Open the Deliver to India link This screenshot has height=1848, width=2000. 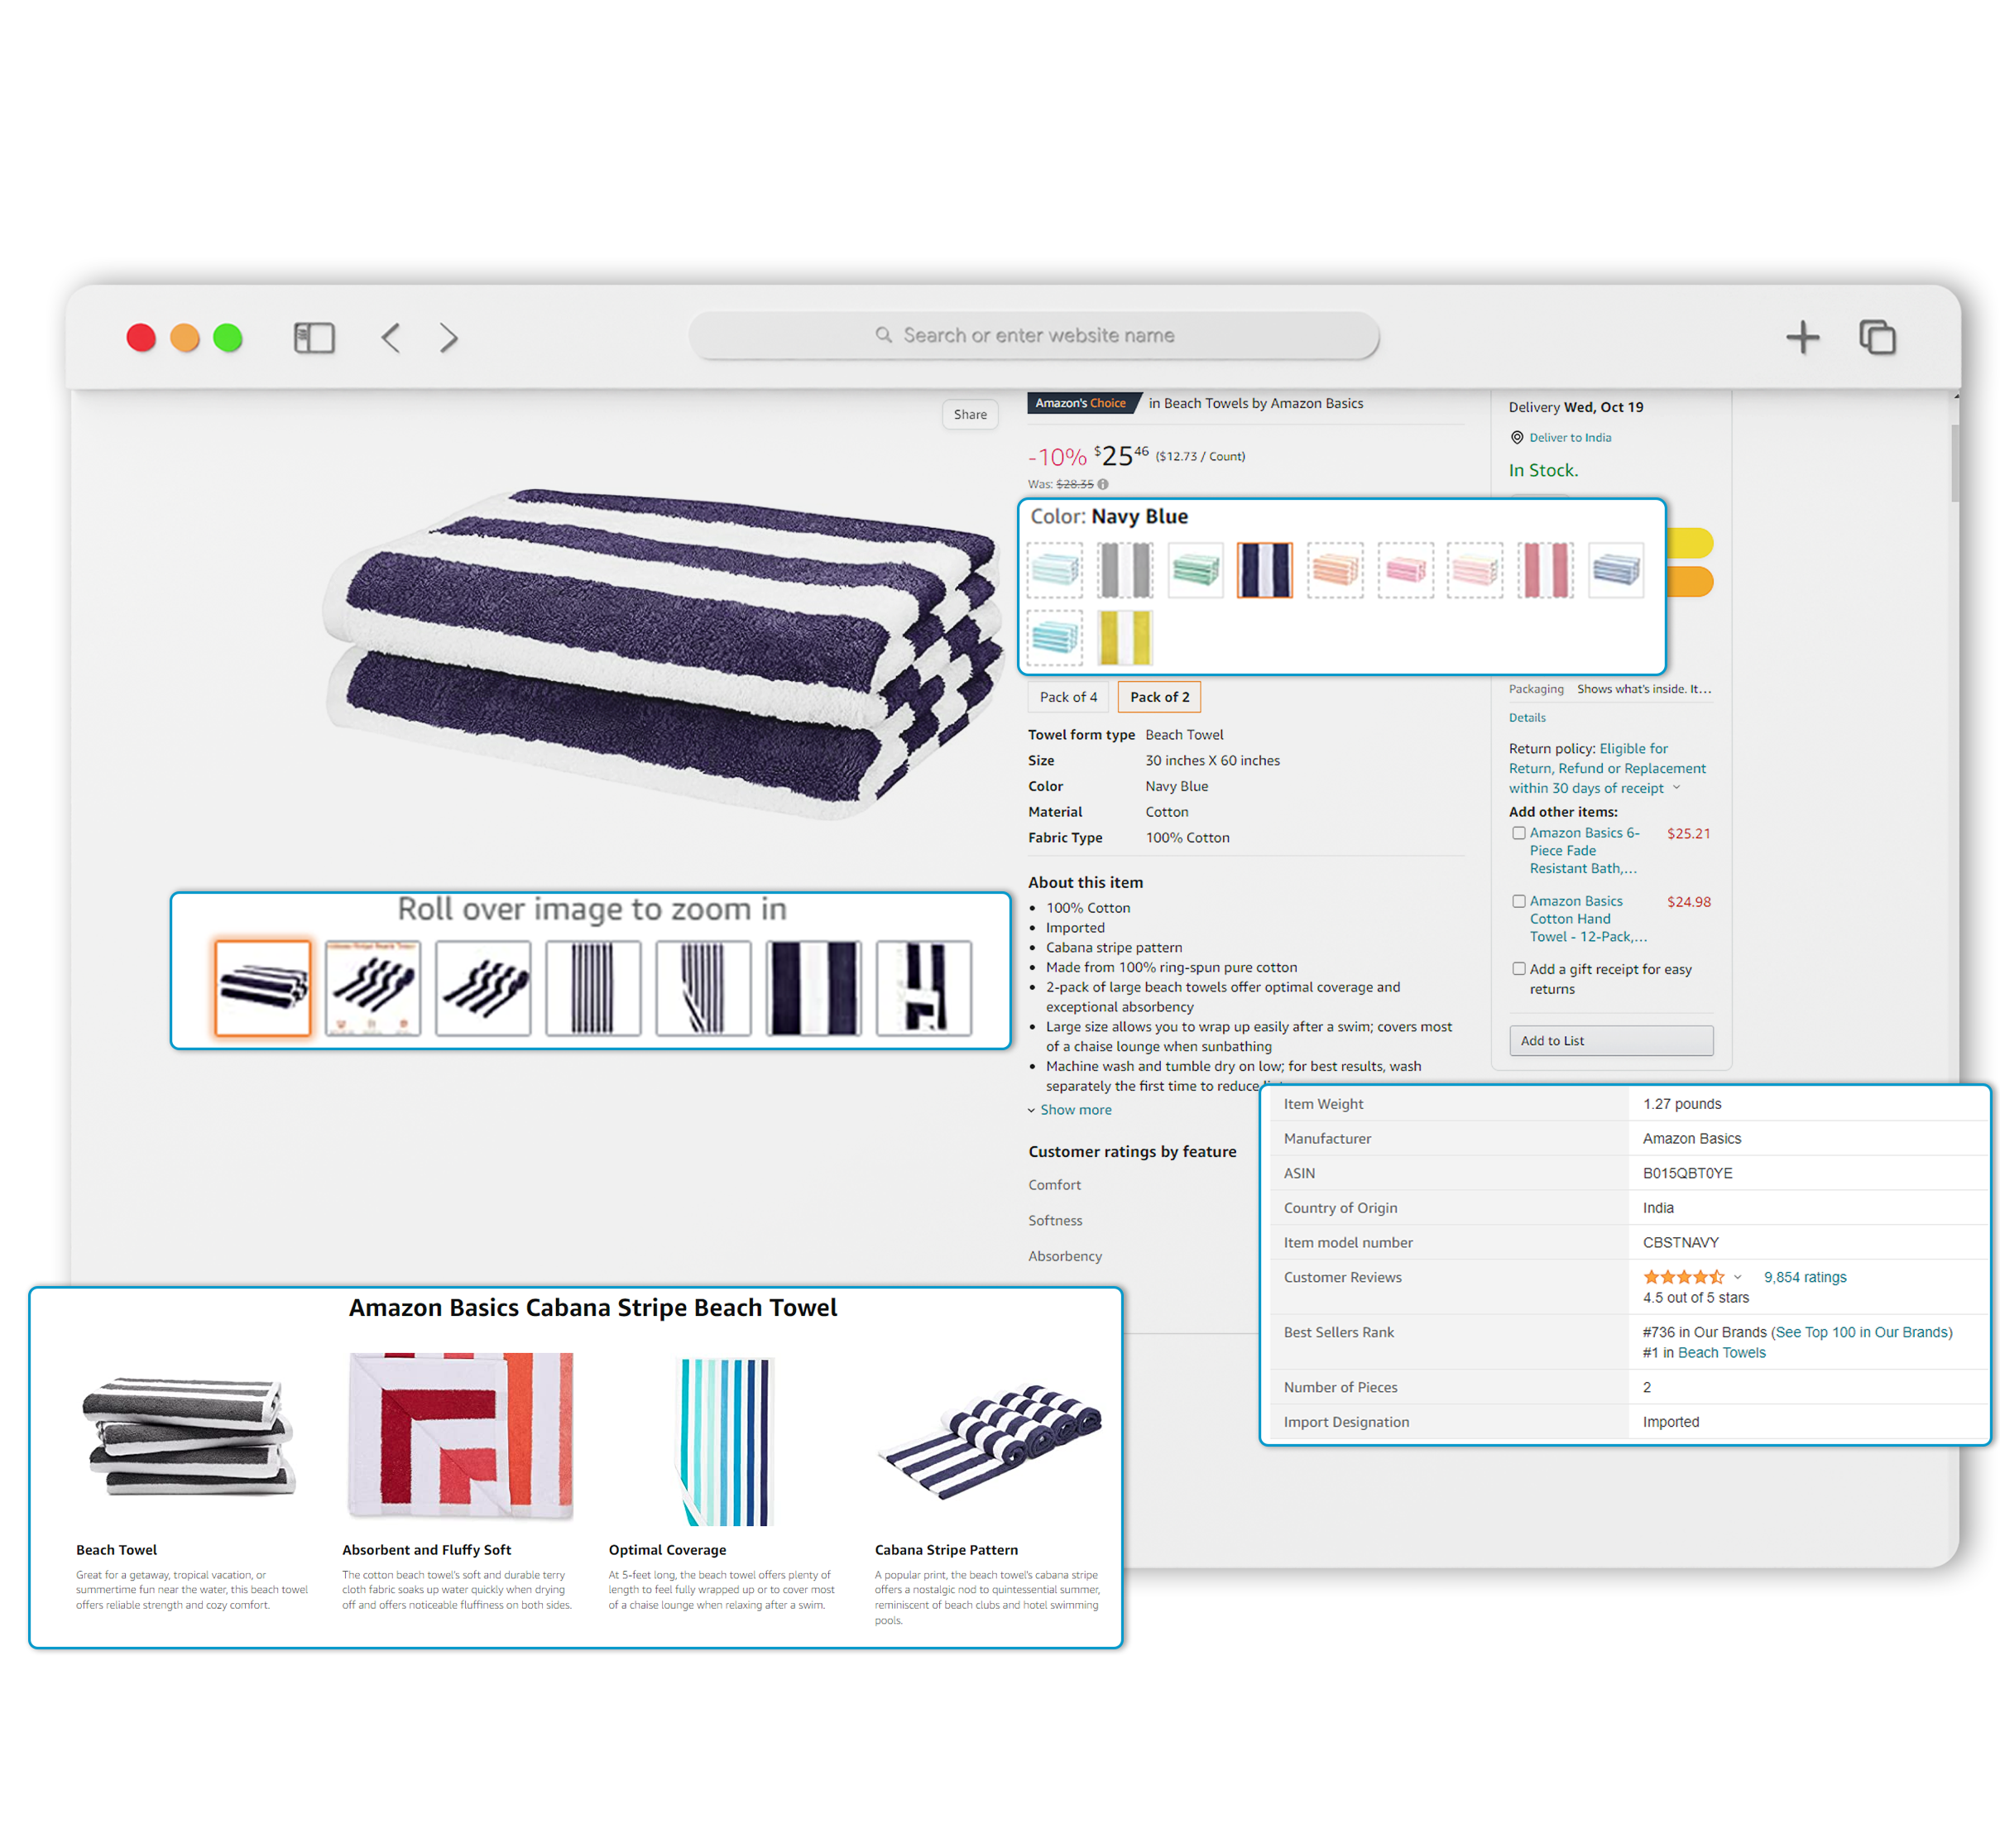[x=1569, y=438]
